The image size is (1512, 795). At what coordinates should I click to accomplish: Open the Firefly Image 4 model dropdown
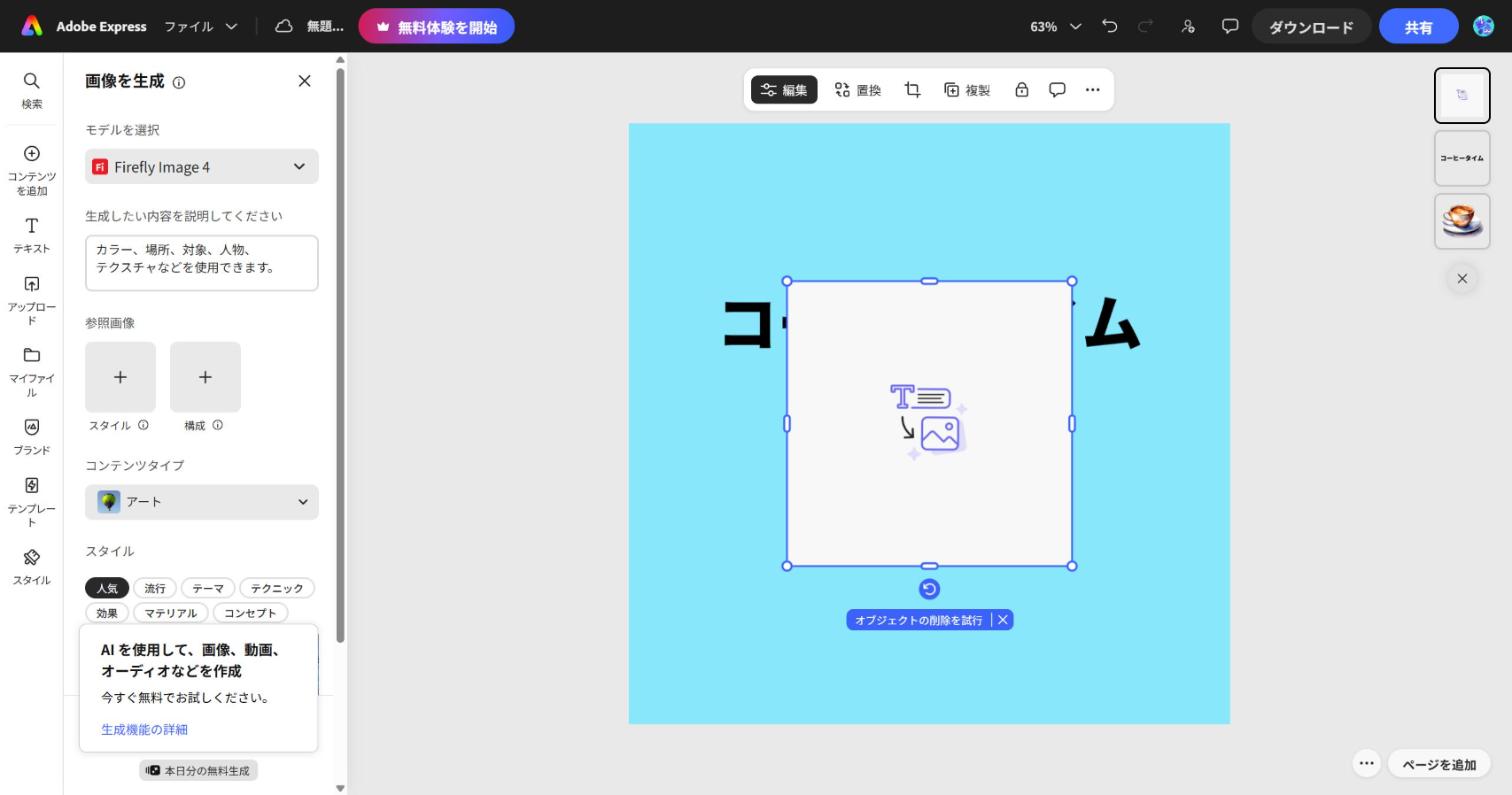point(202,167)
